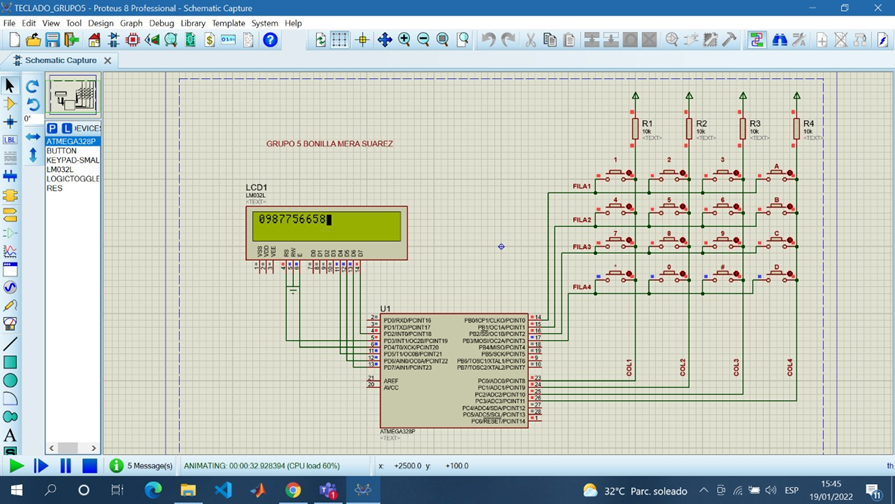
Task: Stop the simulation with the square button
Action: click(x=89, y=465)
